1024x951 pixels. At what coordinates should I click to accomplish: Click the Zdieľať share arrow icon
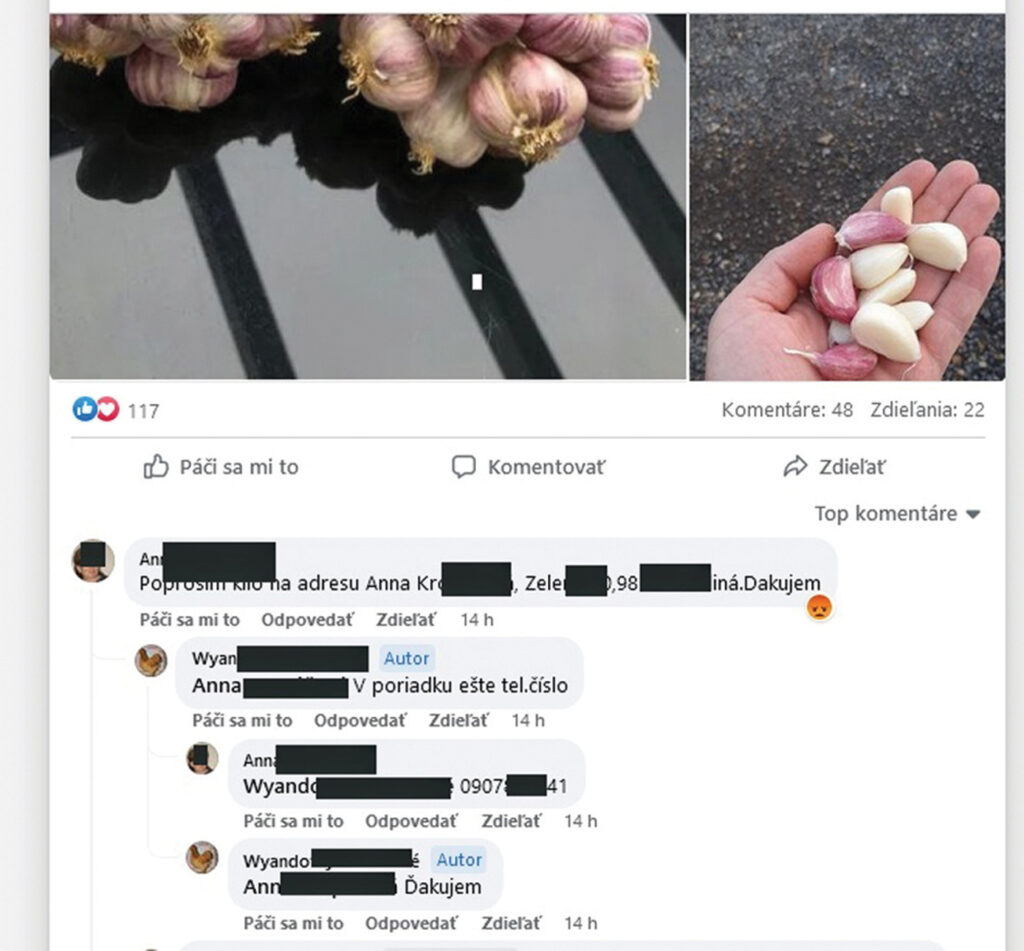795,466
